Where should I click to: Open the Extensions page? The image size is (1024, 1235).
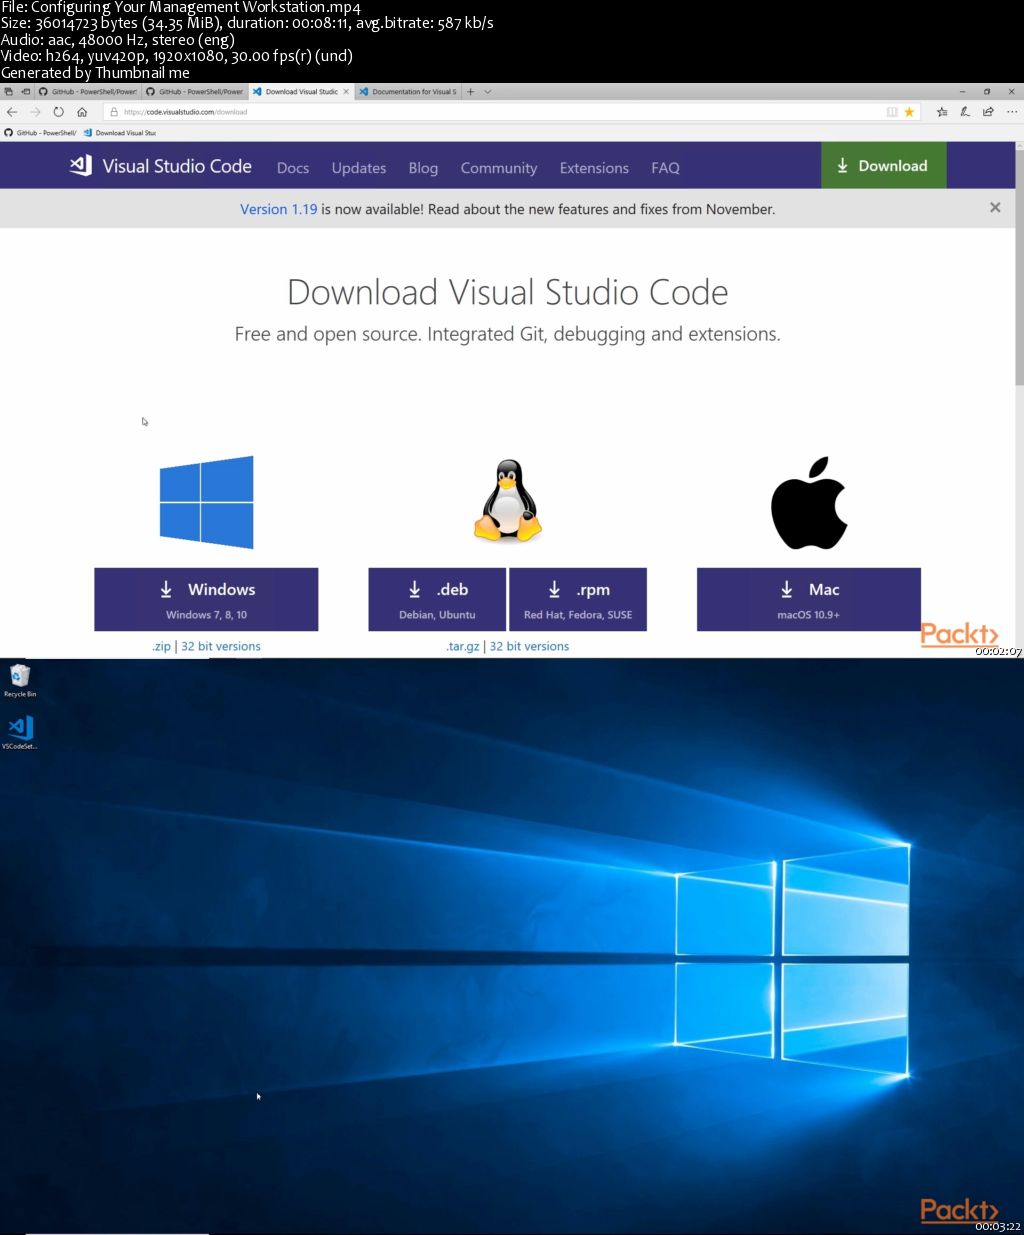coord(594,168)
